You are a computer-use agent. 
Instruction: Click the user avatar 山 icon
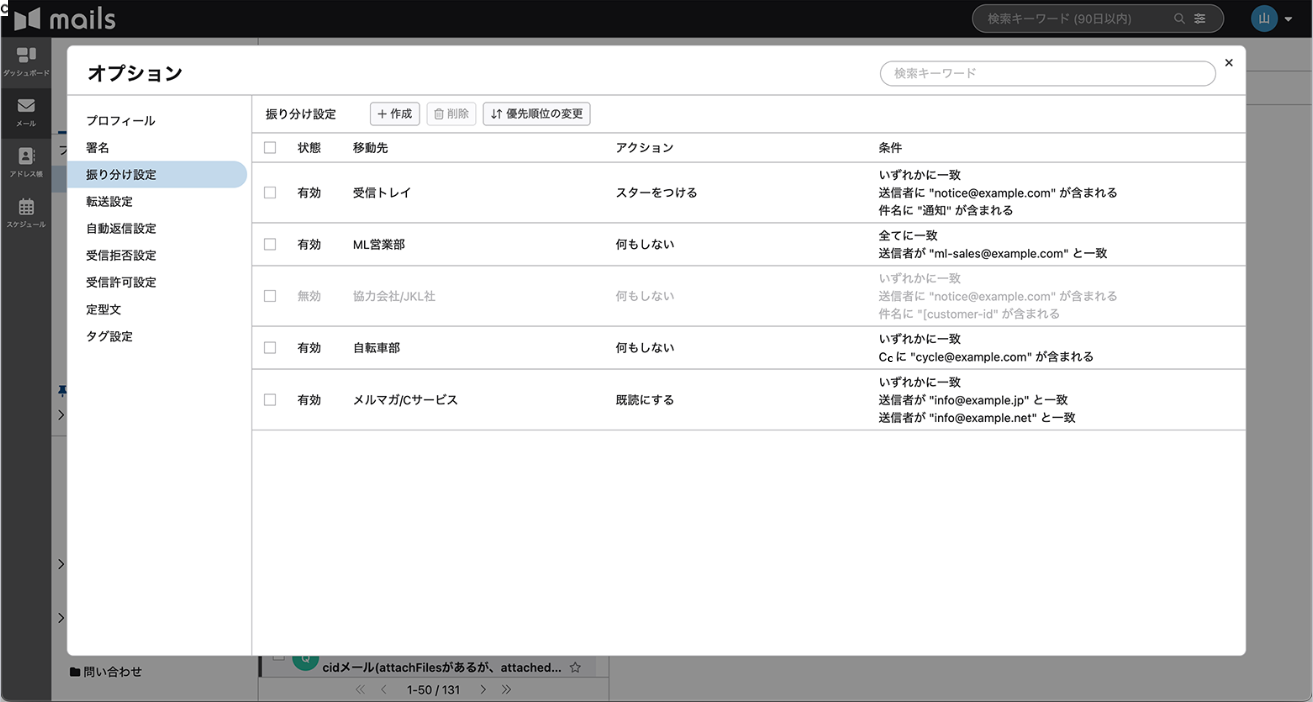1264,19
